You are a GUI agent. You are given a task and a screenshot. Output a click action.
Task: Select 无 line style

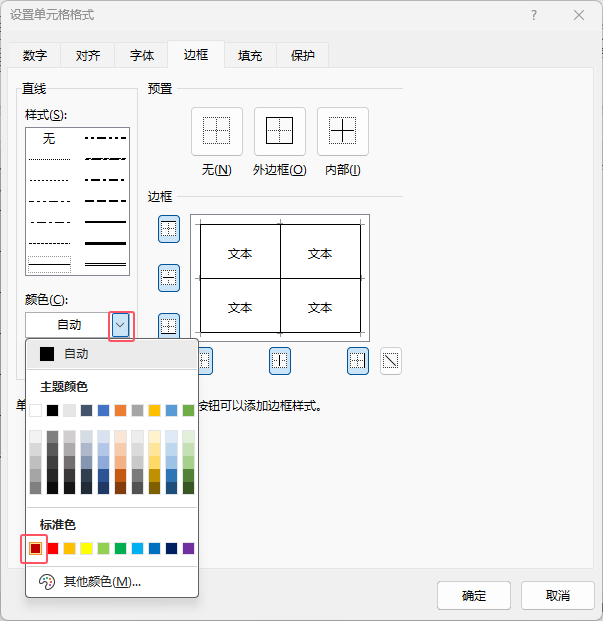pyautogui.click(x=49, y=138)
